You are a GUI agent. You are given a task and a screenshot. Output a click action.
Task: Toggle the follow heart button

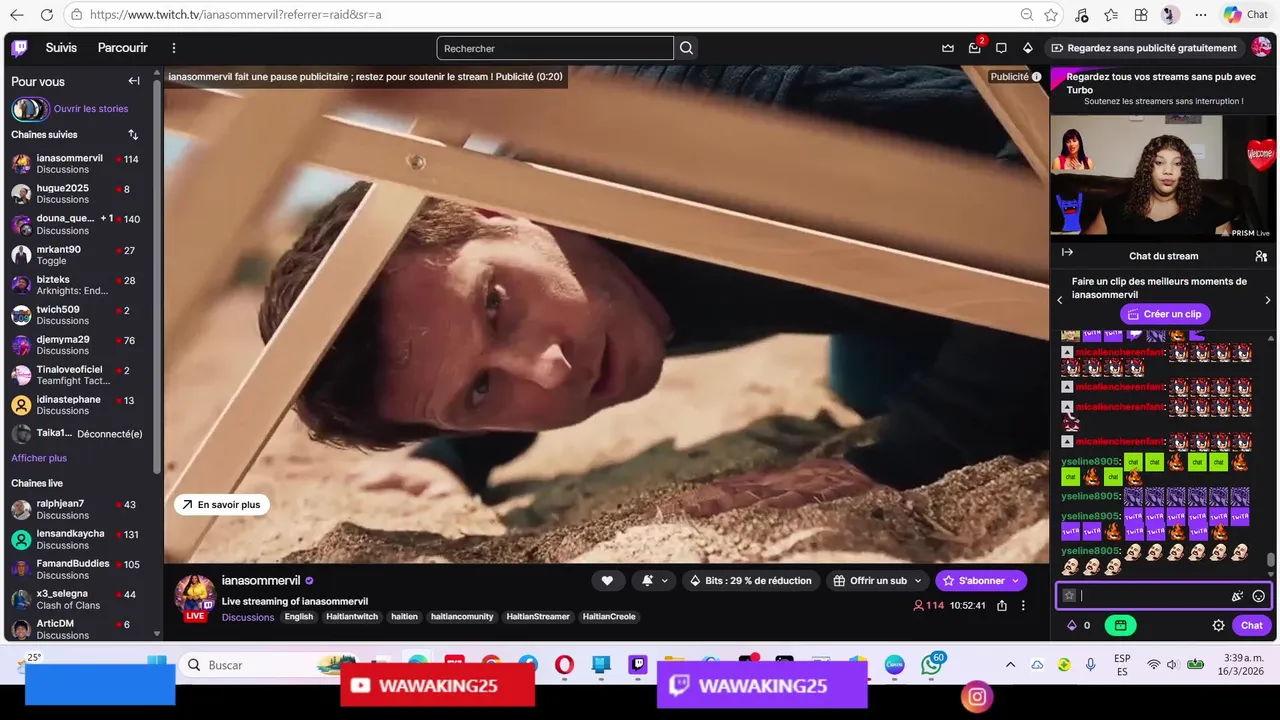point(607,581)
